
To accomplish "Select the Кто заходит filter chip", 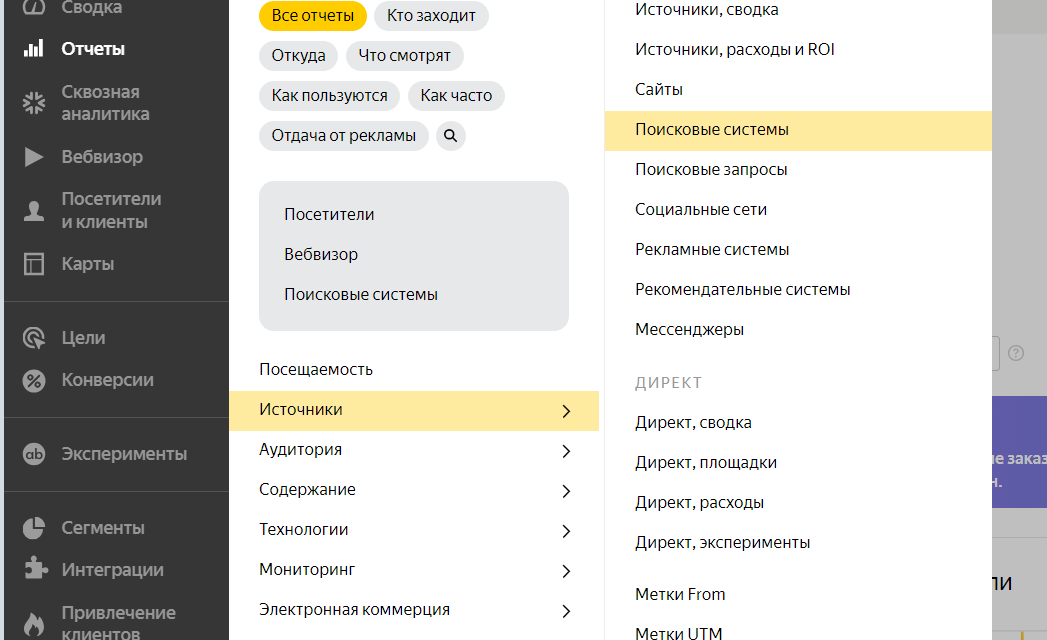I will point(431,16).
